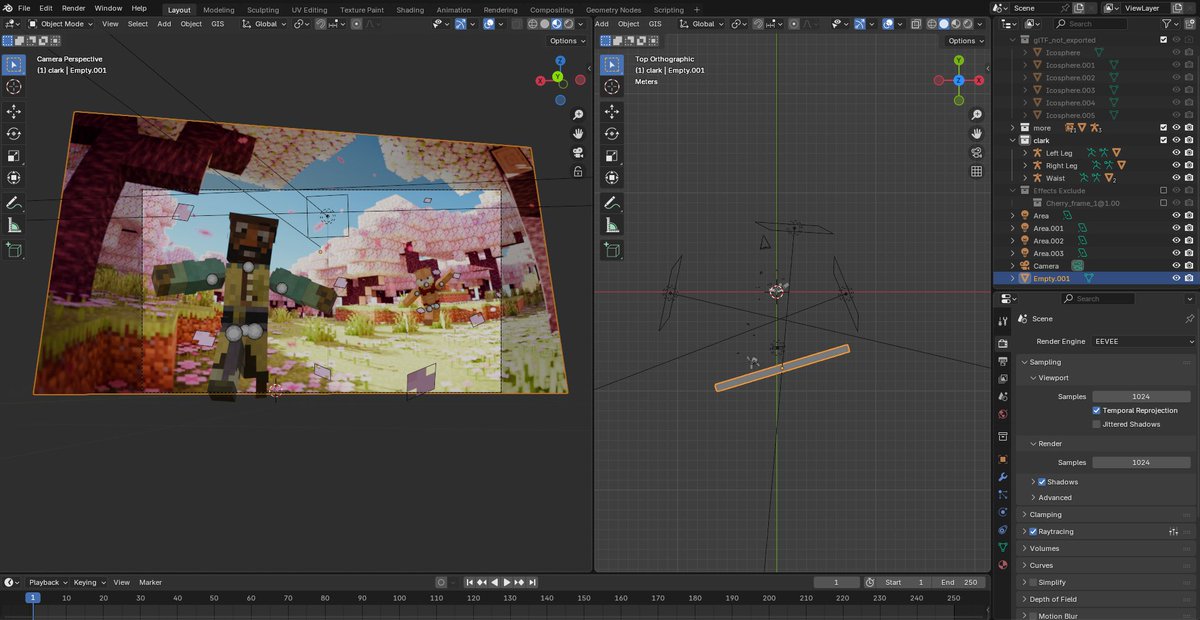Activate Scale tool in left viewport toolbar
This screenshot has width=1200, height=620.
coord(14,156)
